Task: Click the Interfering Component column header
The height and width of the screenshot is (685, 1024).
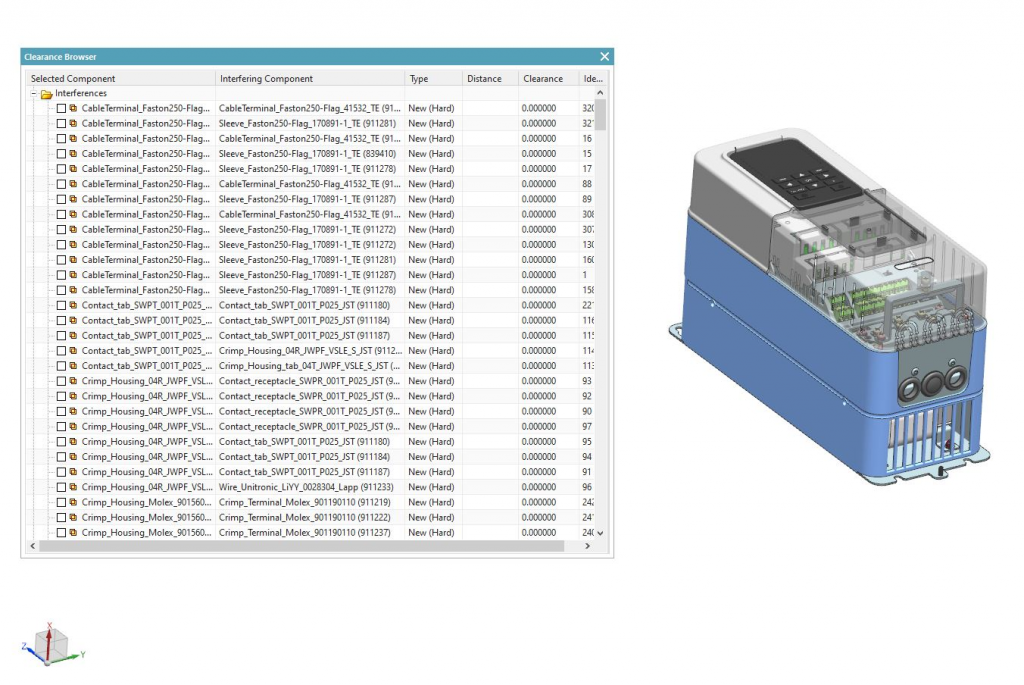Action: pos(308,78)
